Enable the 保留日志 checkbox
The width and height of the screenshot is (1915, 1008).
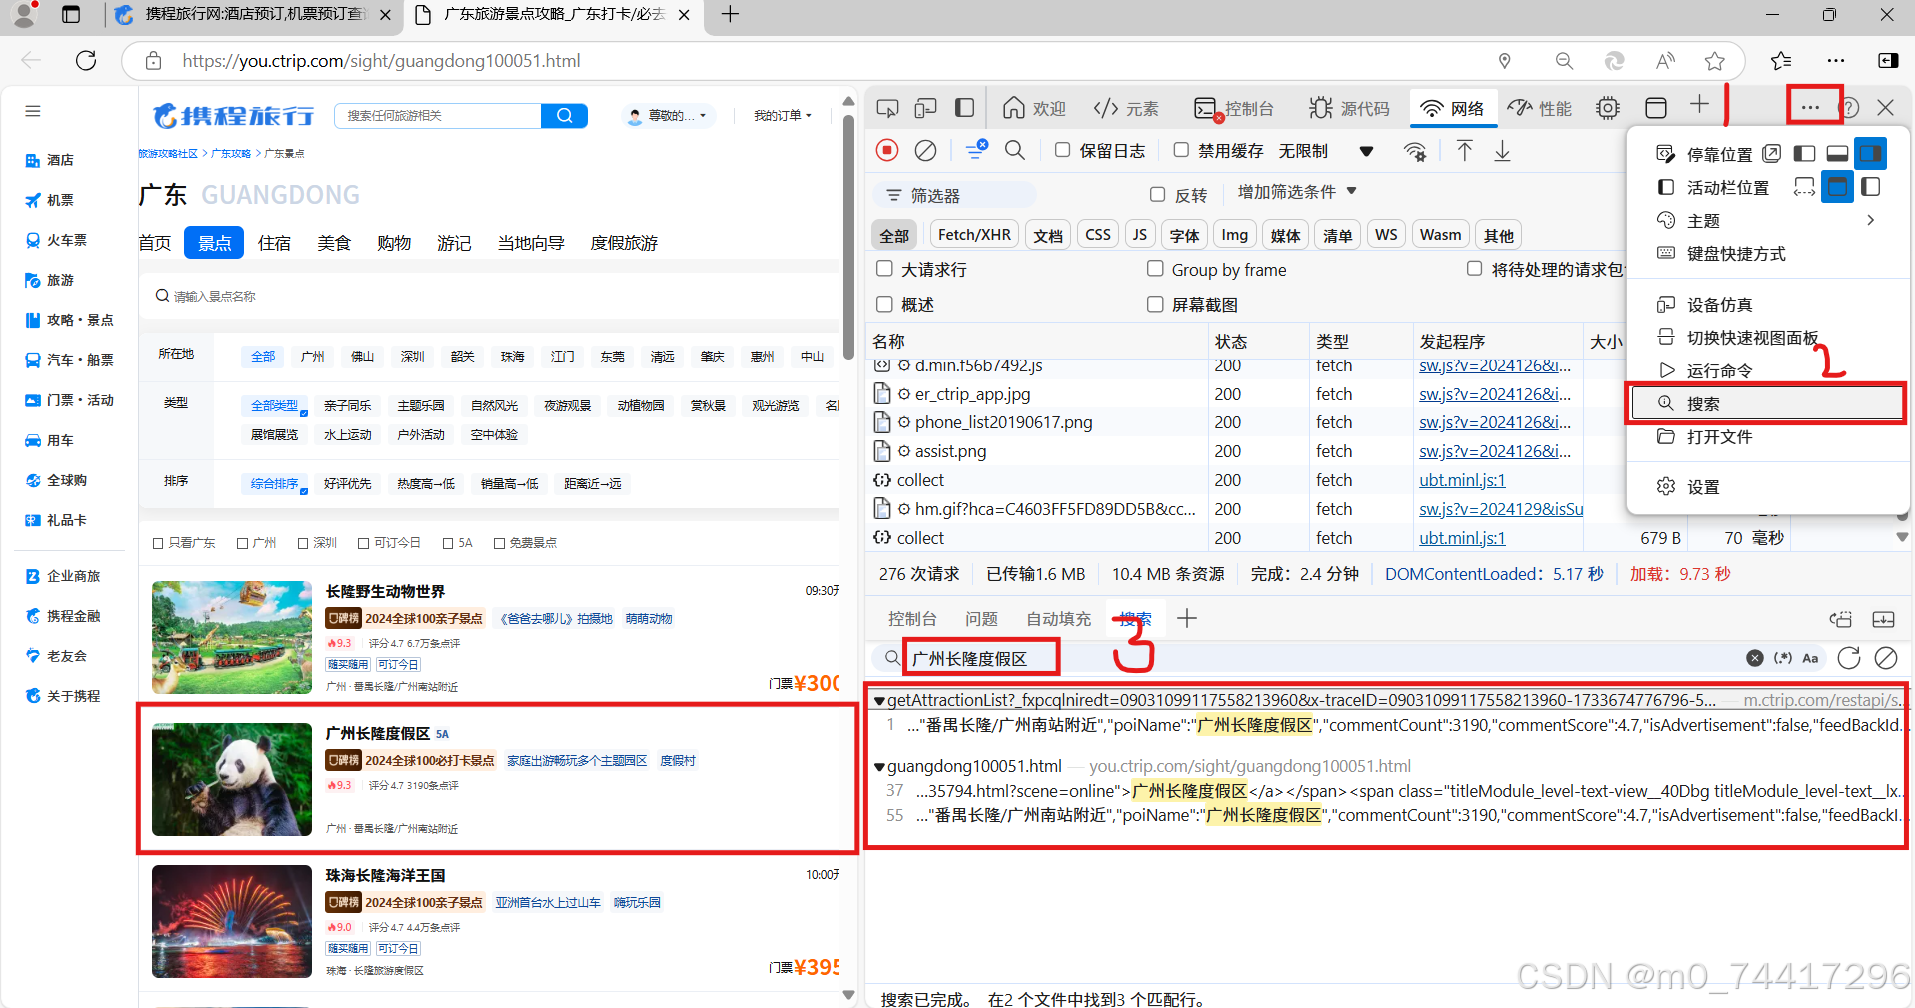tap(1063, 150)
